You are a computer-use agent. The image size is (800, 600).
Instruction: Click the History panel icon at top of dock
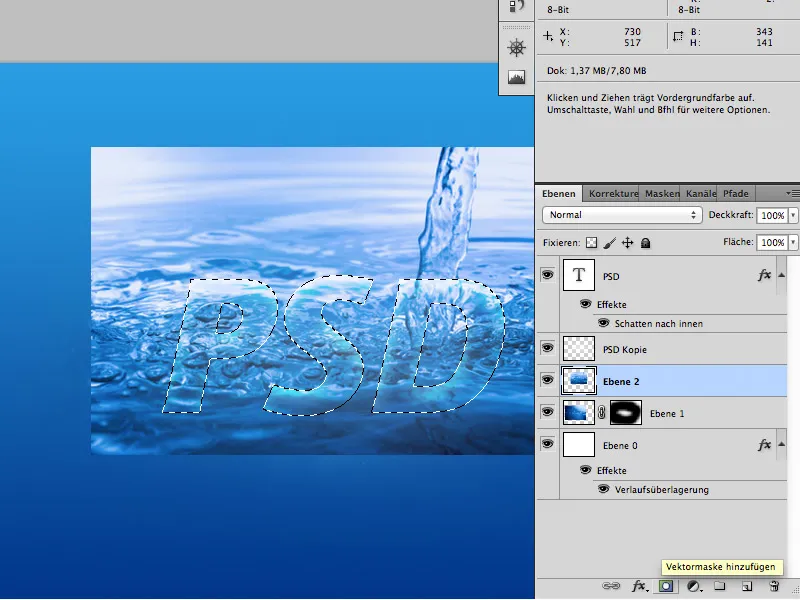pos(516,6)
